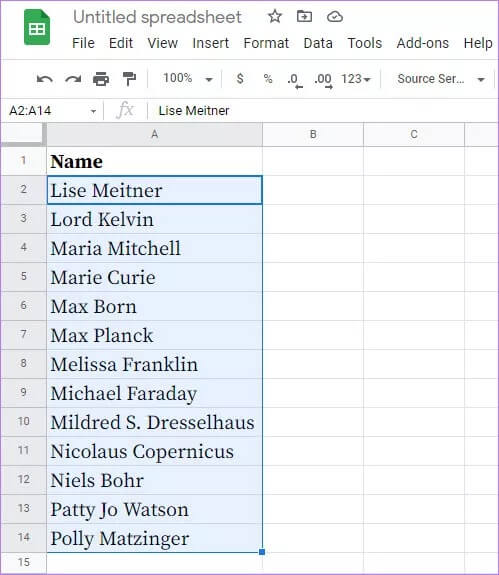Image resolution: width=499 pixels, height=575 pixels.
Task: Click the undo arrow icon
Action: tap(45, 79)
